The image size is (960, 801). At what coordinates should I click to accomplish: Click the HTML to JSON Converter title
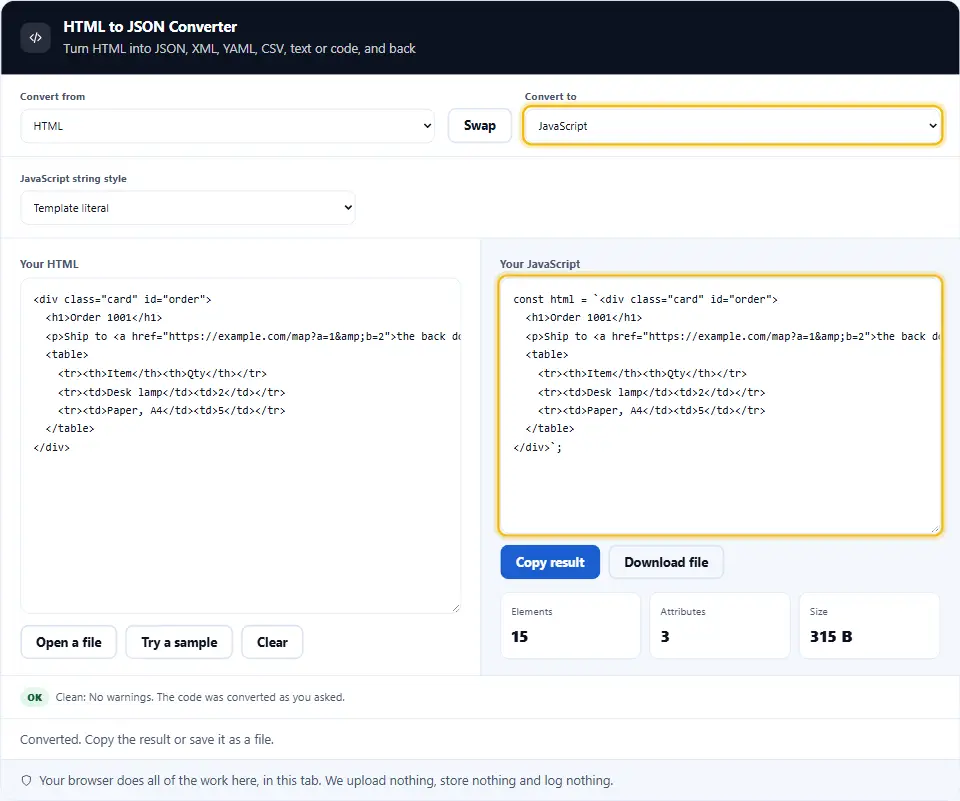tap(150, 27)
